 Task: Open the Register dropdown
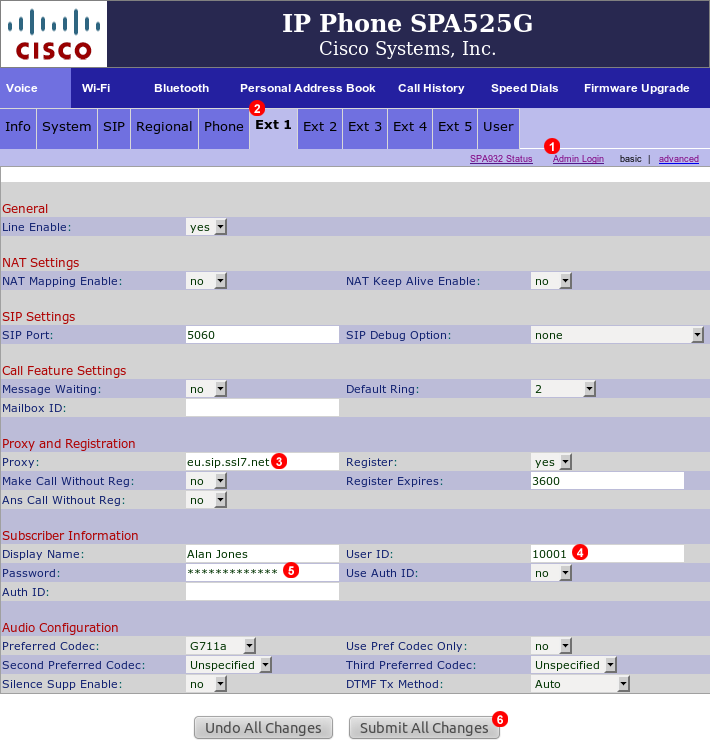(551, 462)
